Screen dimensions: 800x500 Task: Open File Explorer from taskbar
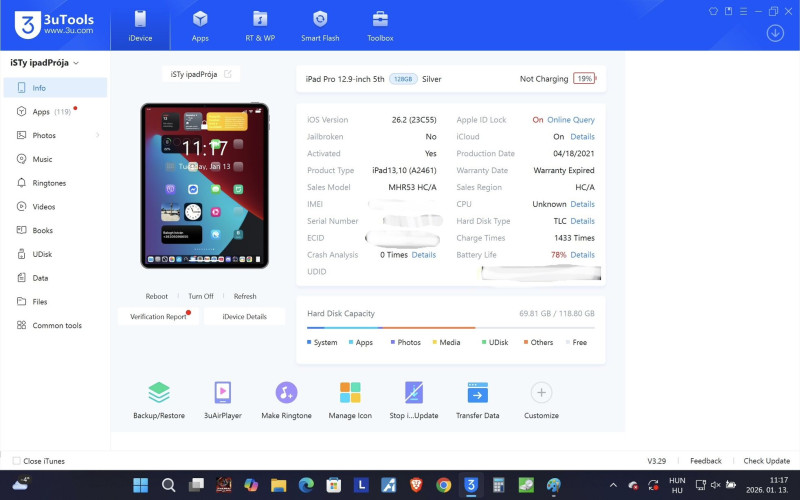tap(279, 485)
